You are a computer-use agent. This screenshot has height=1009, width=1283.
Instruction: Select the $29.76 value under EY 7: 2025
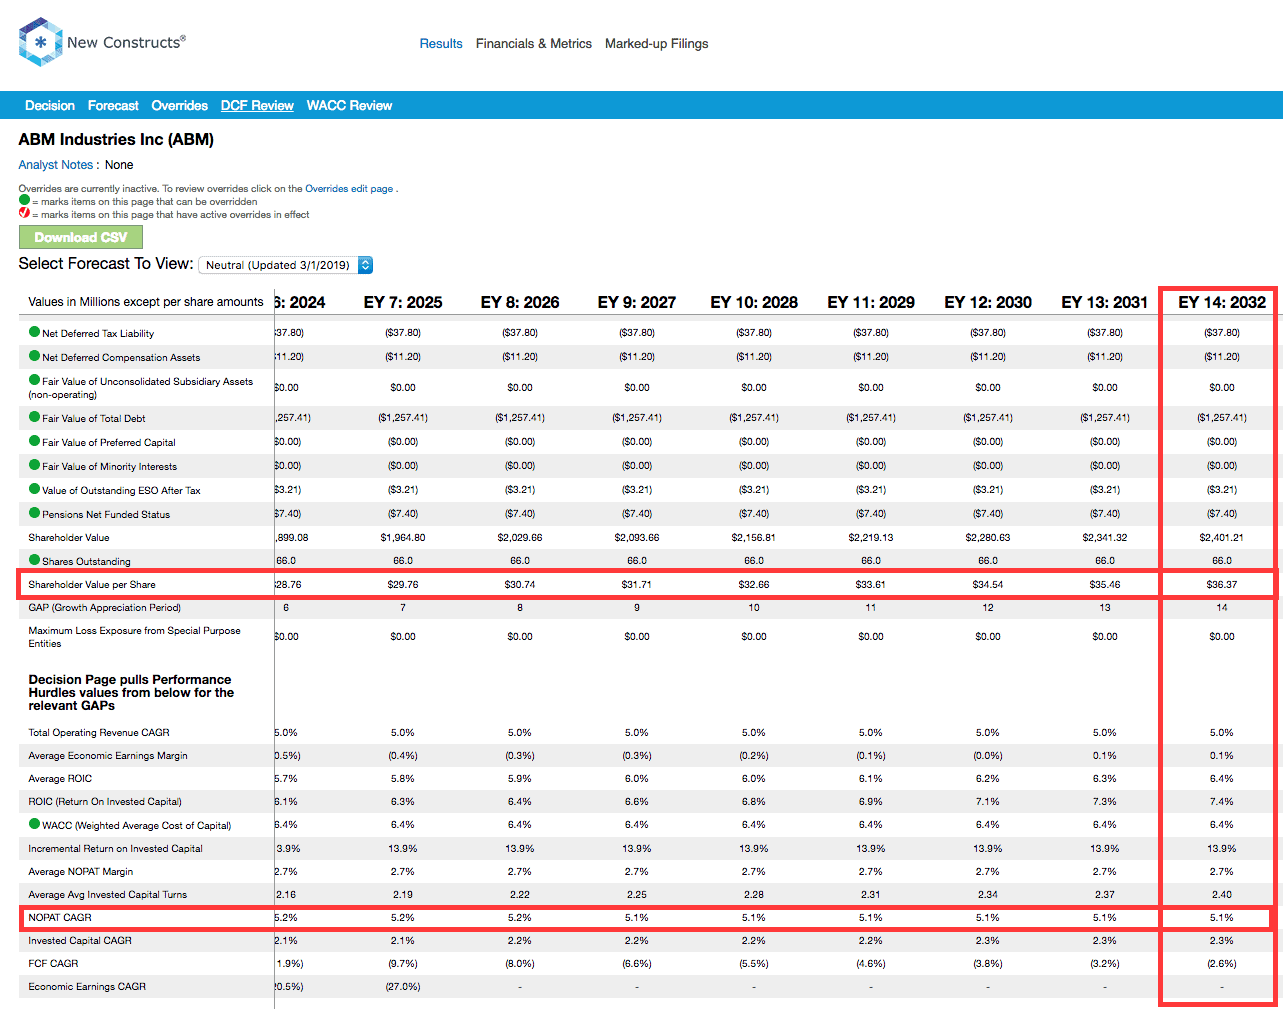pyautogui.click(x=403, y=585)
